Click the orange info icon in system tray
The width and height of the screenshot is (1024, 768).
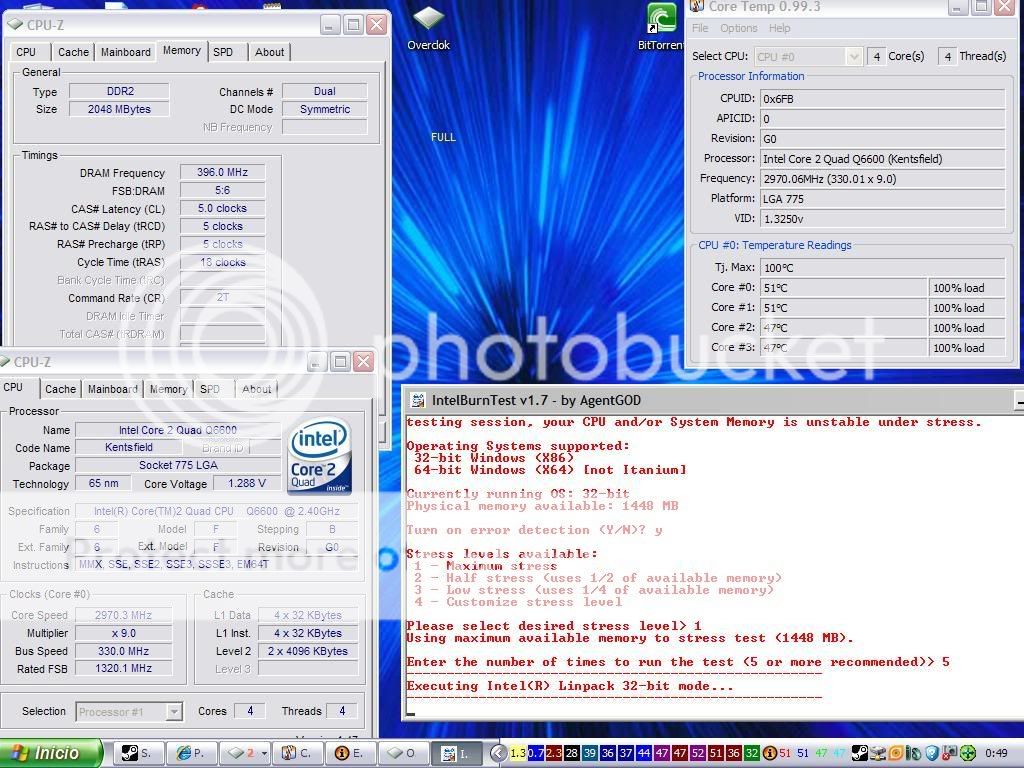click(769, 753)
